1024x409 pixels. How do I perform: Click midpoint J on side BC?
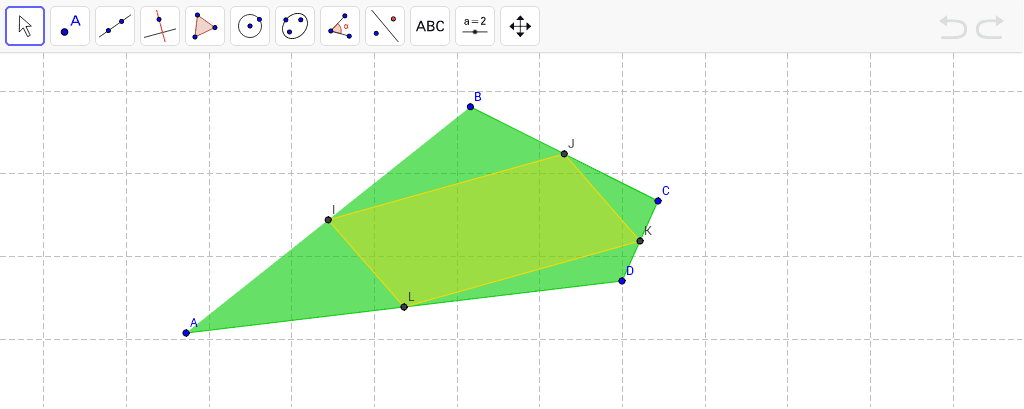coord(564,154)
